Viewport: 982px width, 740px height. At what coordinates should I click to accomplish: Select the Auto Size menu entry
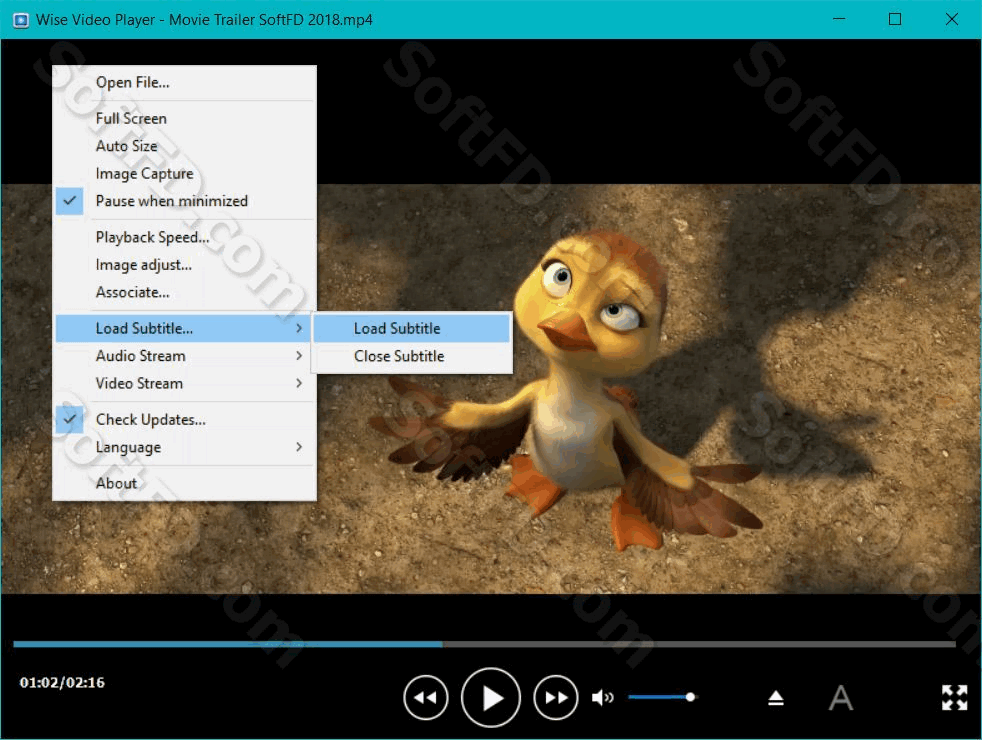[x=185, y=146]
